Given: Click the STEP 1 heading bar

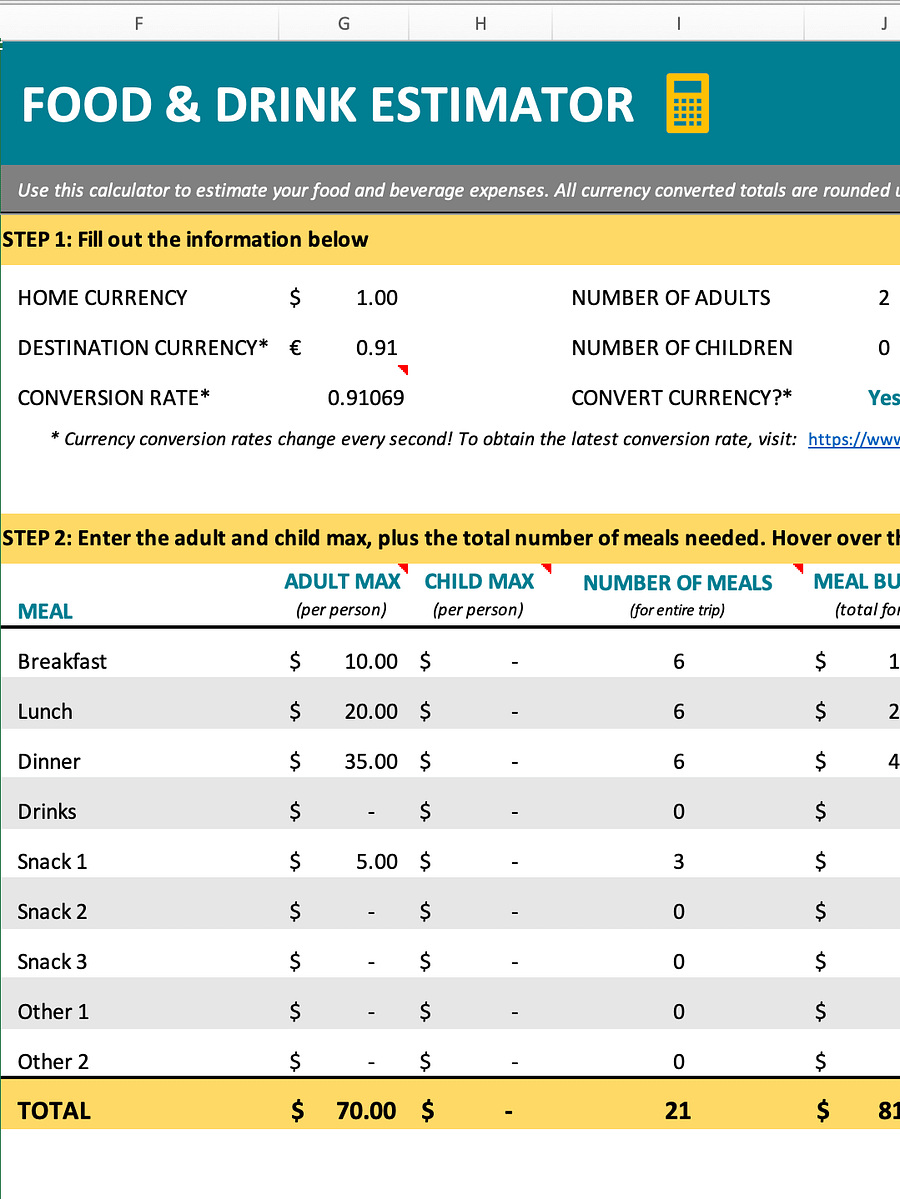Looking at the screenshot, I should pos(450,239).
